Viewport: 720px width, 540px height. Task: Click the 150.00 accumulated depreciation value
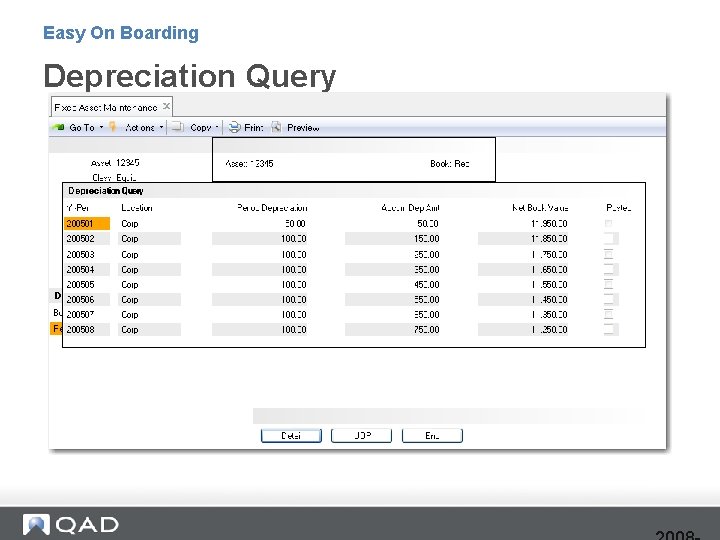[x=427, y=239]
